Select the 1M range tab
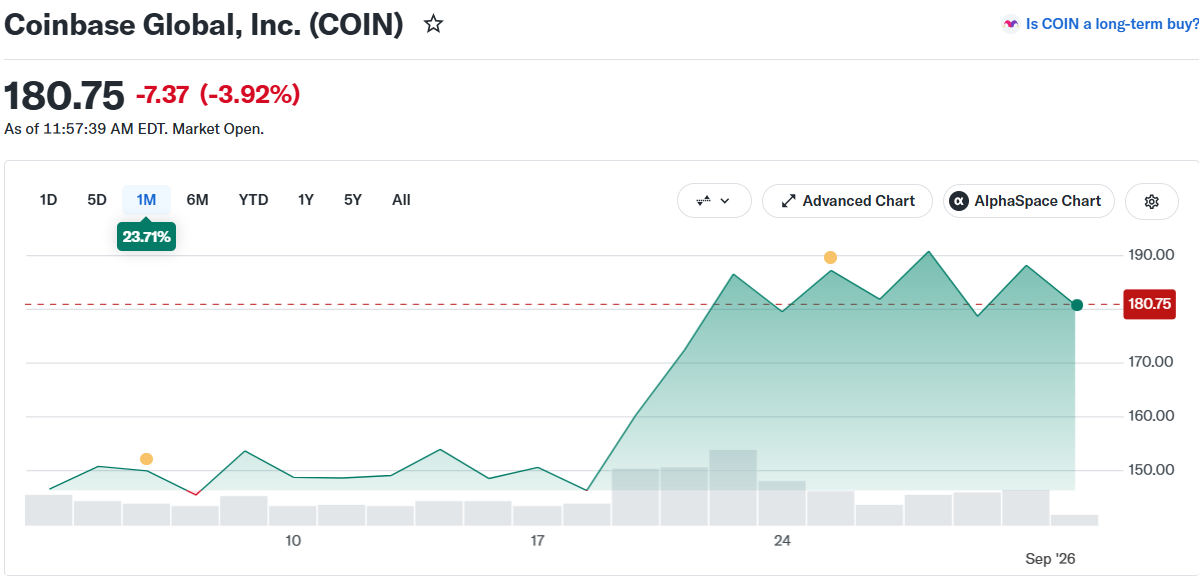Viewport: 1202px width, 577px height. pyautogui.click(x=146, y=200)
